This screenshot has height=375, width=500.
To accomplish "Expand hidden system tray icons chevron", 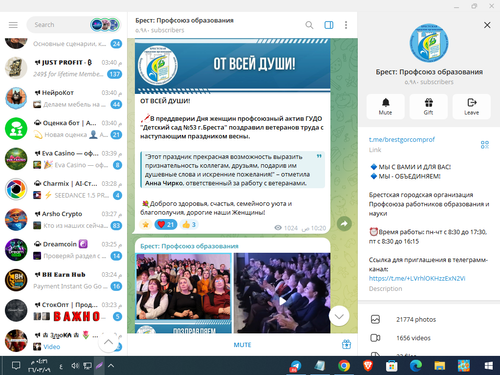I will [x=111, y=366].
